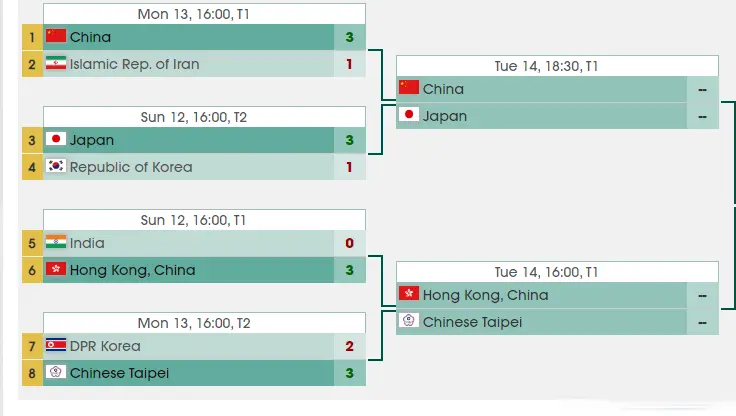Viewport: 736px width, 416px height.
Task: Click the seed number 5 badge
Action: tap(31, 243)
